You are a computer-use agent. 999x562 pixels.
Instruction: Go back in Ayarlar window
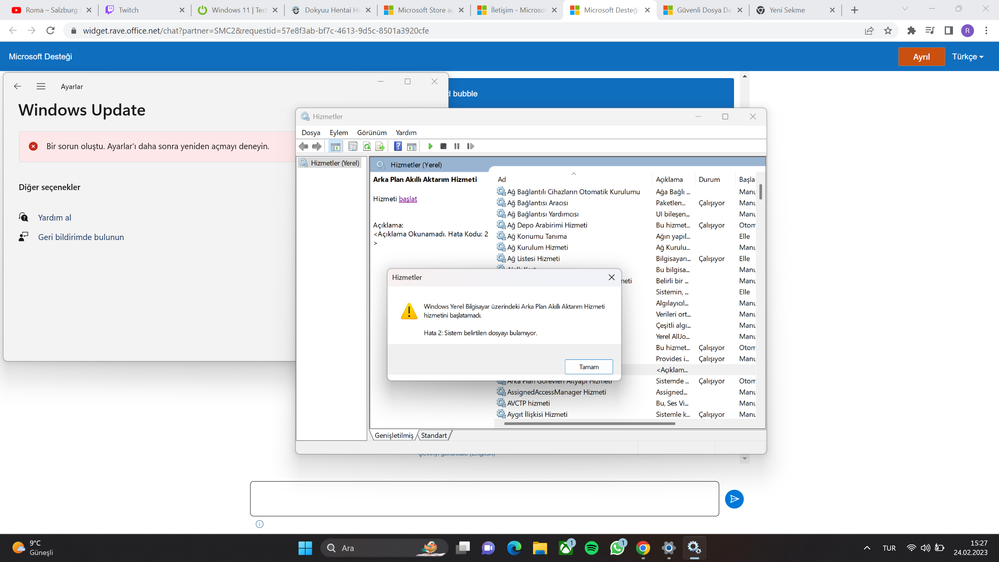coord(17,86)
